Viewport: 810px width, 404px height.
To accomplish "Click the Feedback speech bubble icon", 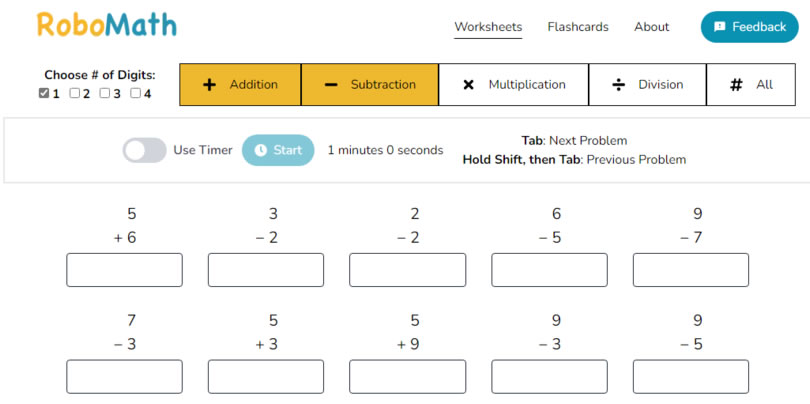I will tap(720, 27).
